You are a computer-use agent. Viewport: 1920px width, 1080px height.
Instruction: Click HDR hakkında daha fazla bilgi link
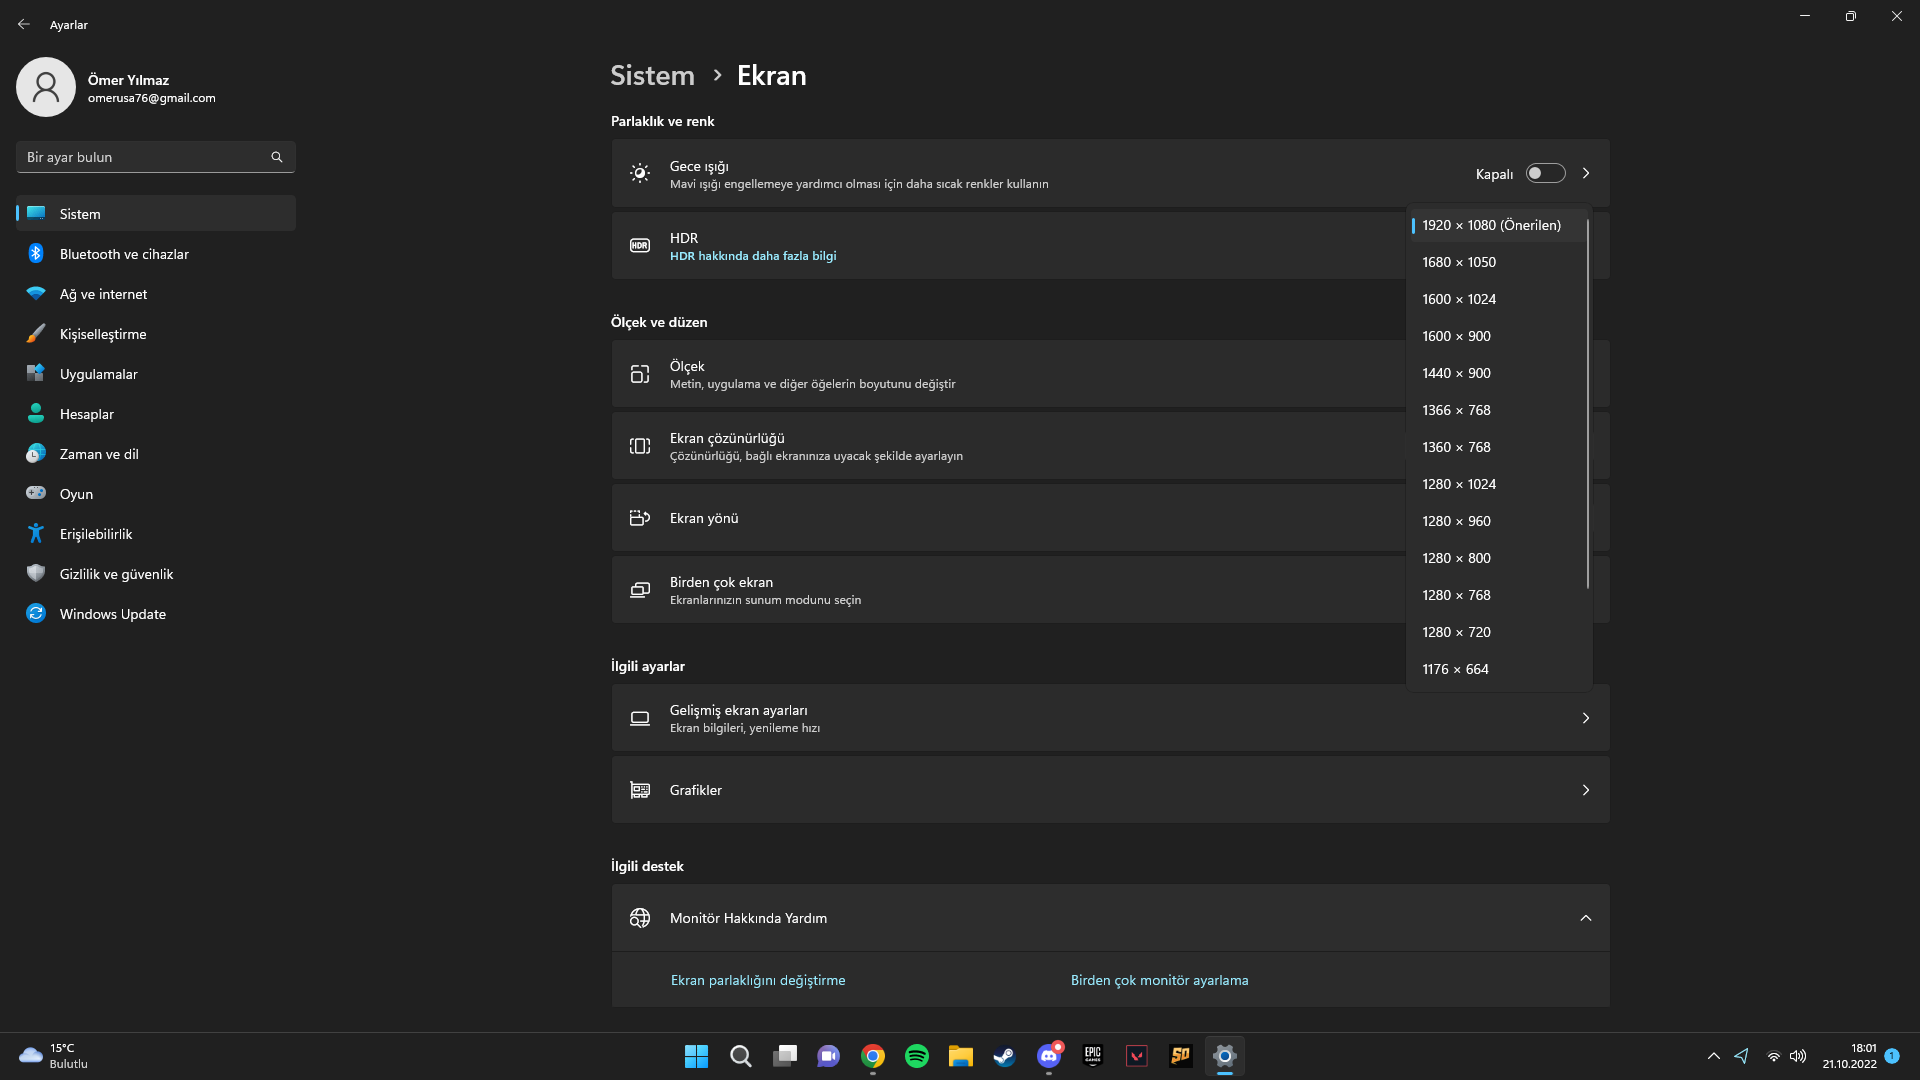(753, 256)
